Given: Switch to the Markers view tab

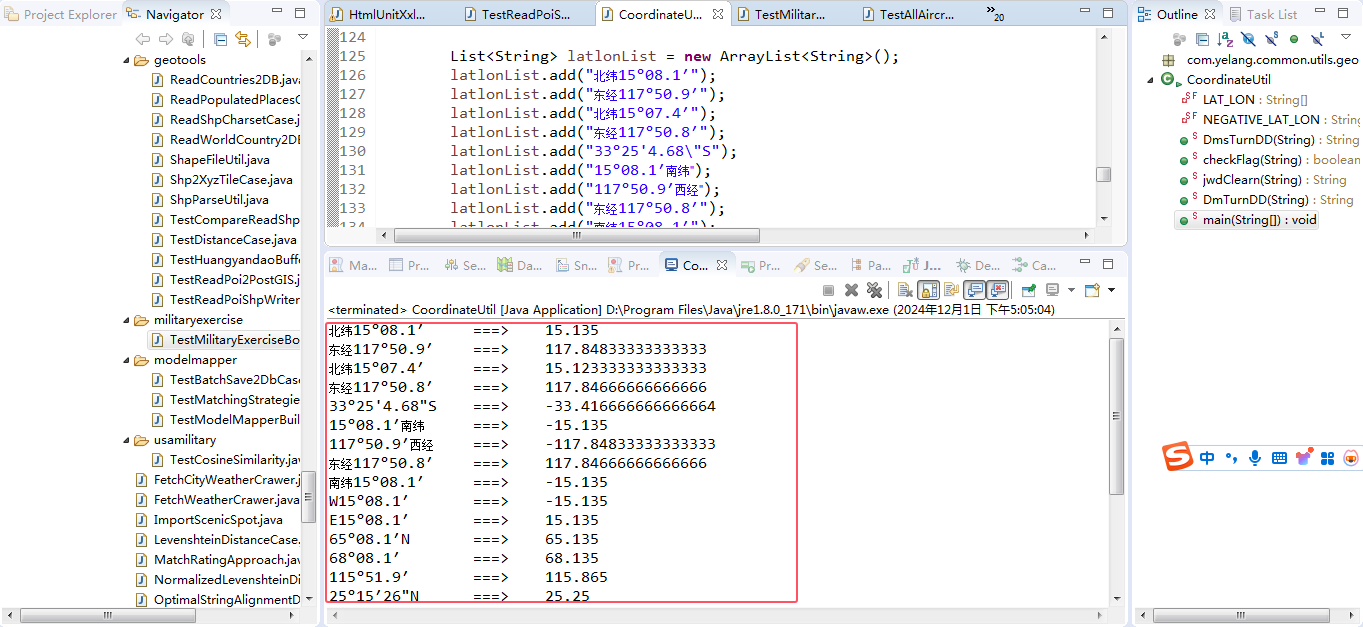Looking at the screenshot, I should click(354, 265).
